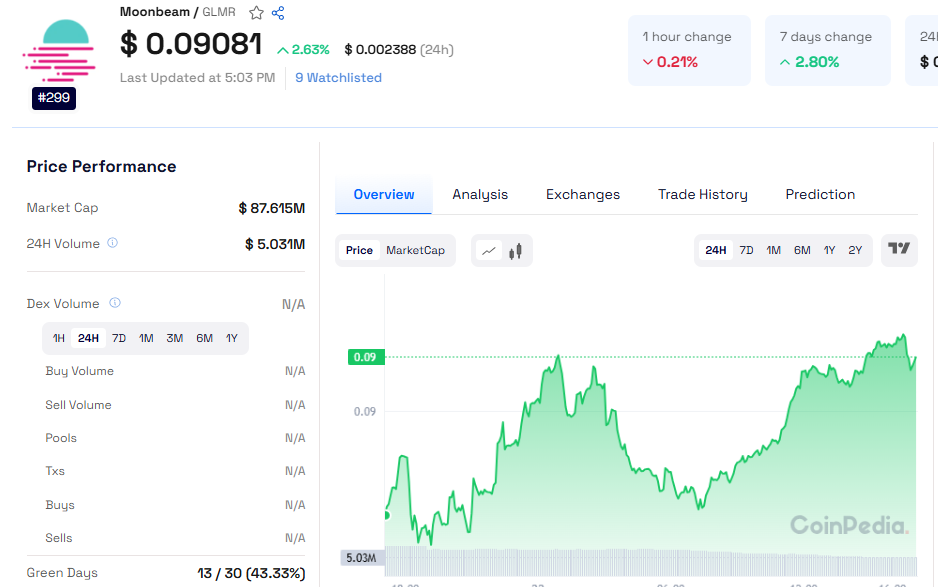Select MarketCap chart mode
This screenshot has height=587, width=938.
click(415, 250)
